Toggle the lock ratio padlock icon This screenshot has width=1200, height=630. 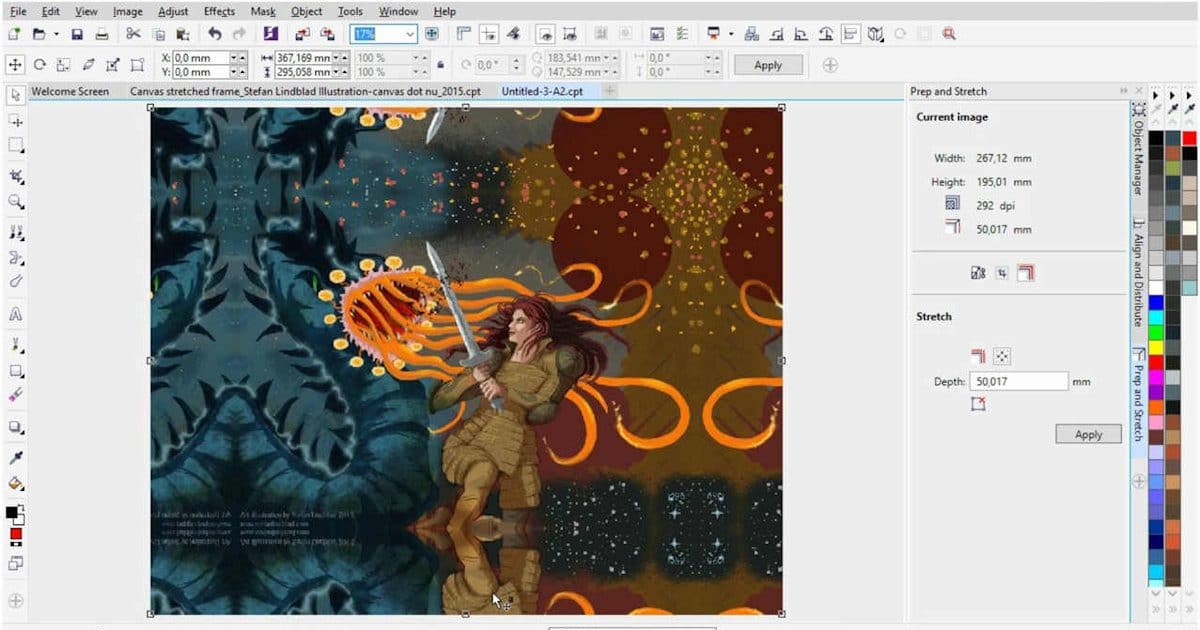tap(440, 65)
